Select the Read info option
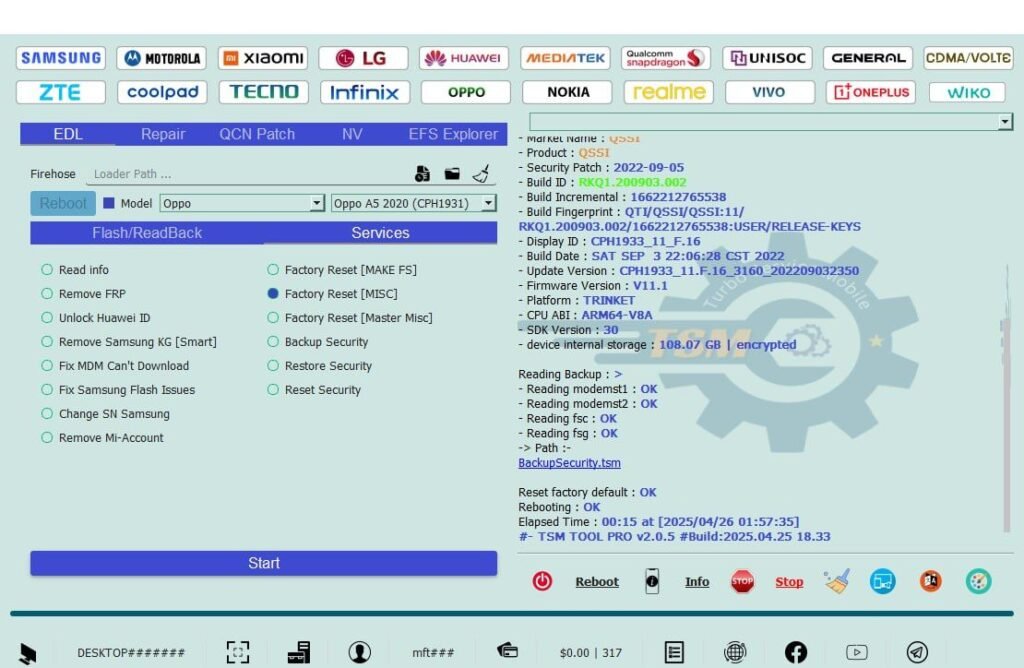The image size is (1024, 668). pos(75,270)
